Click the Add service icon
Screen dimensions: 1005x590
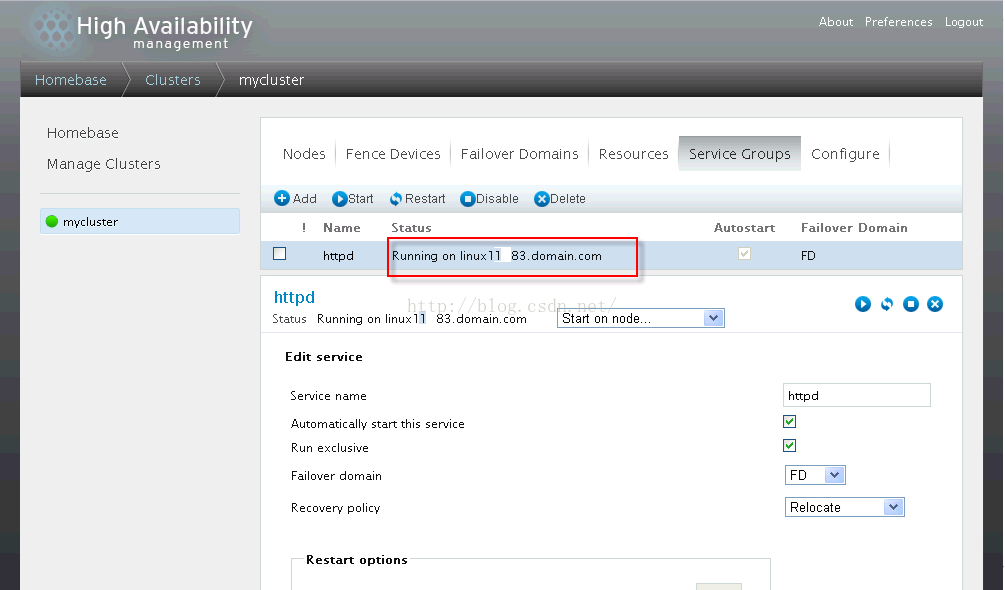point(281,199)
